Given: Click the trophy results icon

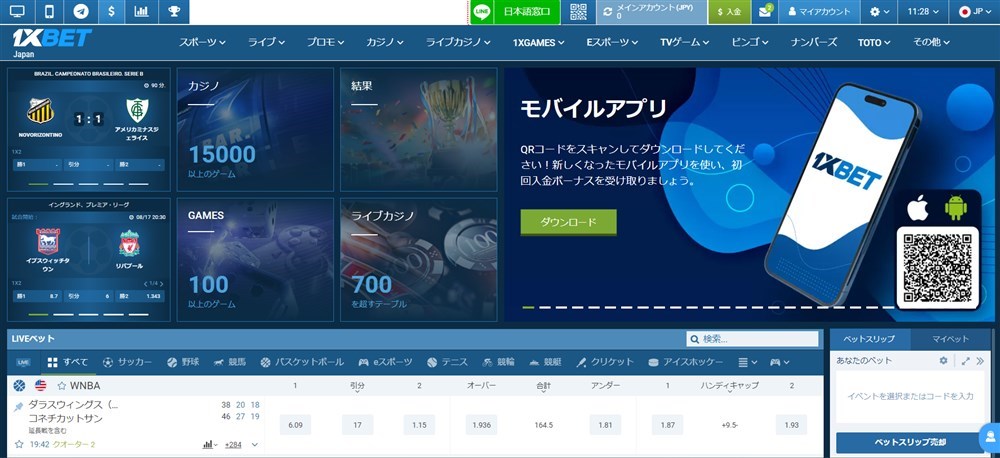Looking at the screenshot, I should [173, 11].
